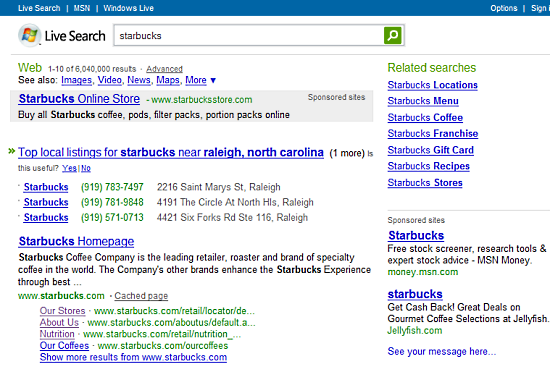Open Windows Live in top bar
550x372 pixels.
click(128, 8)
